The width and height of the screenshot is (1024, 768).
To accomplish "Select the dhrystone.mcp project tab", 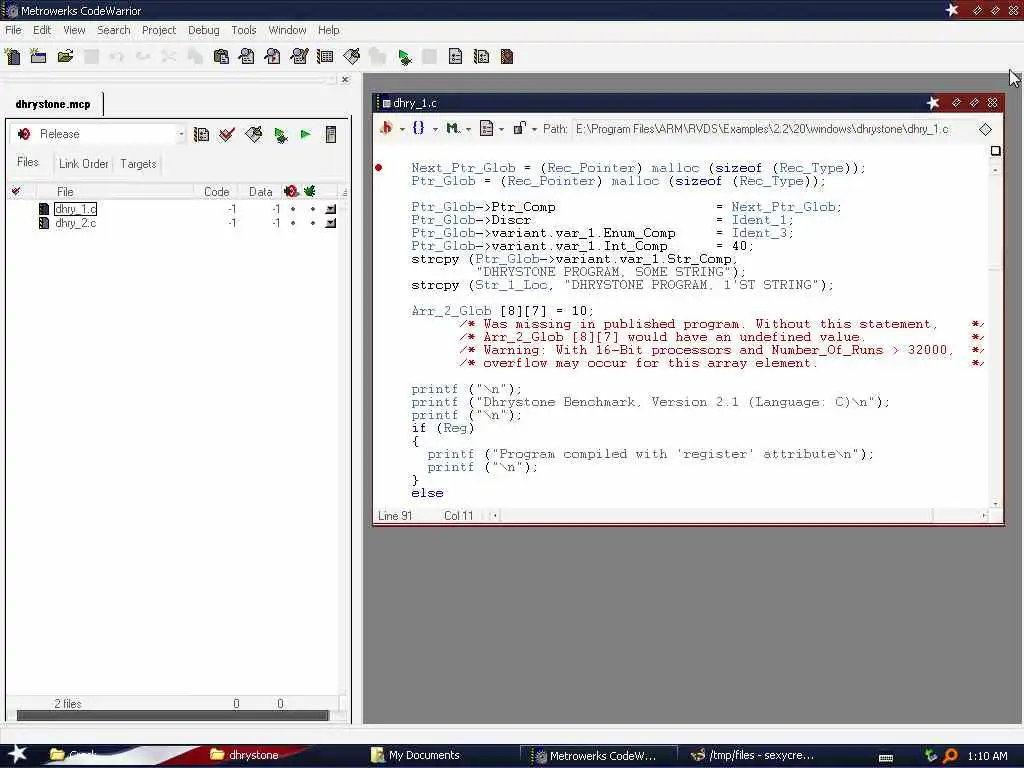I will [x=53, y=104].
